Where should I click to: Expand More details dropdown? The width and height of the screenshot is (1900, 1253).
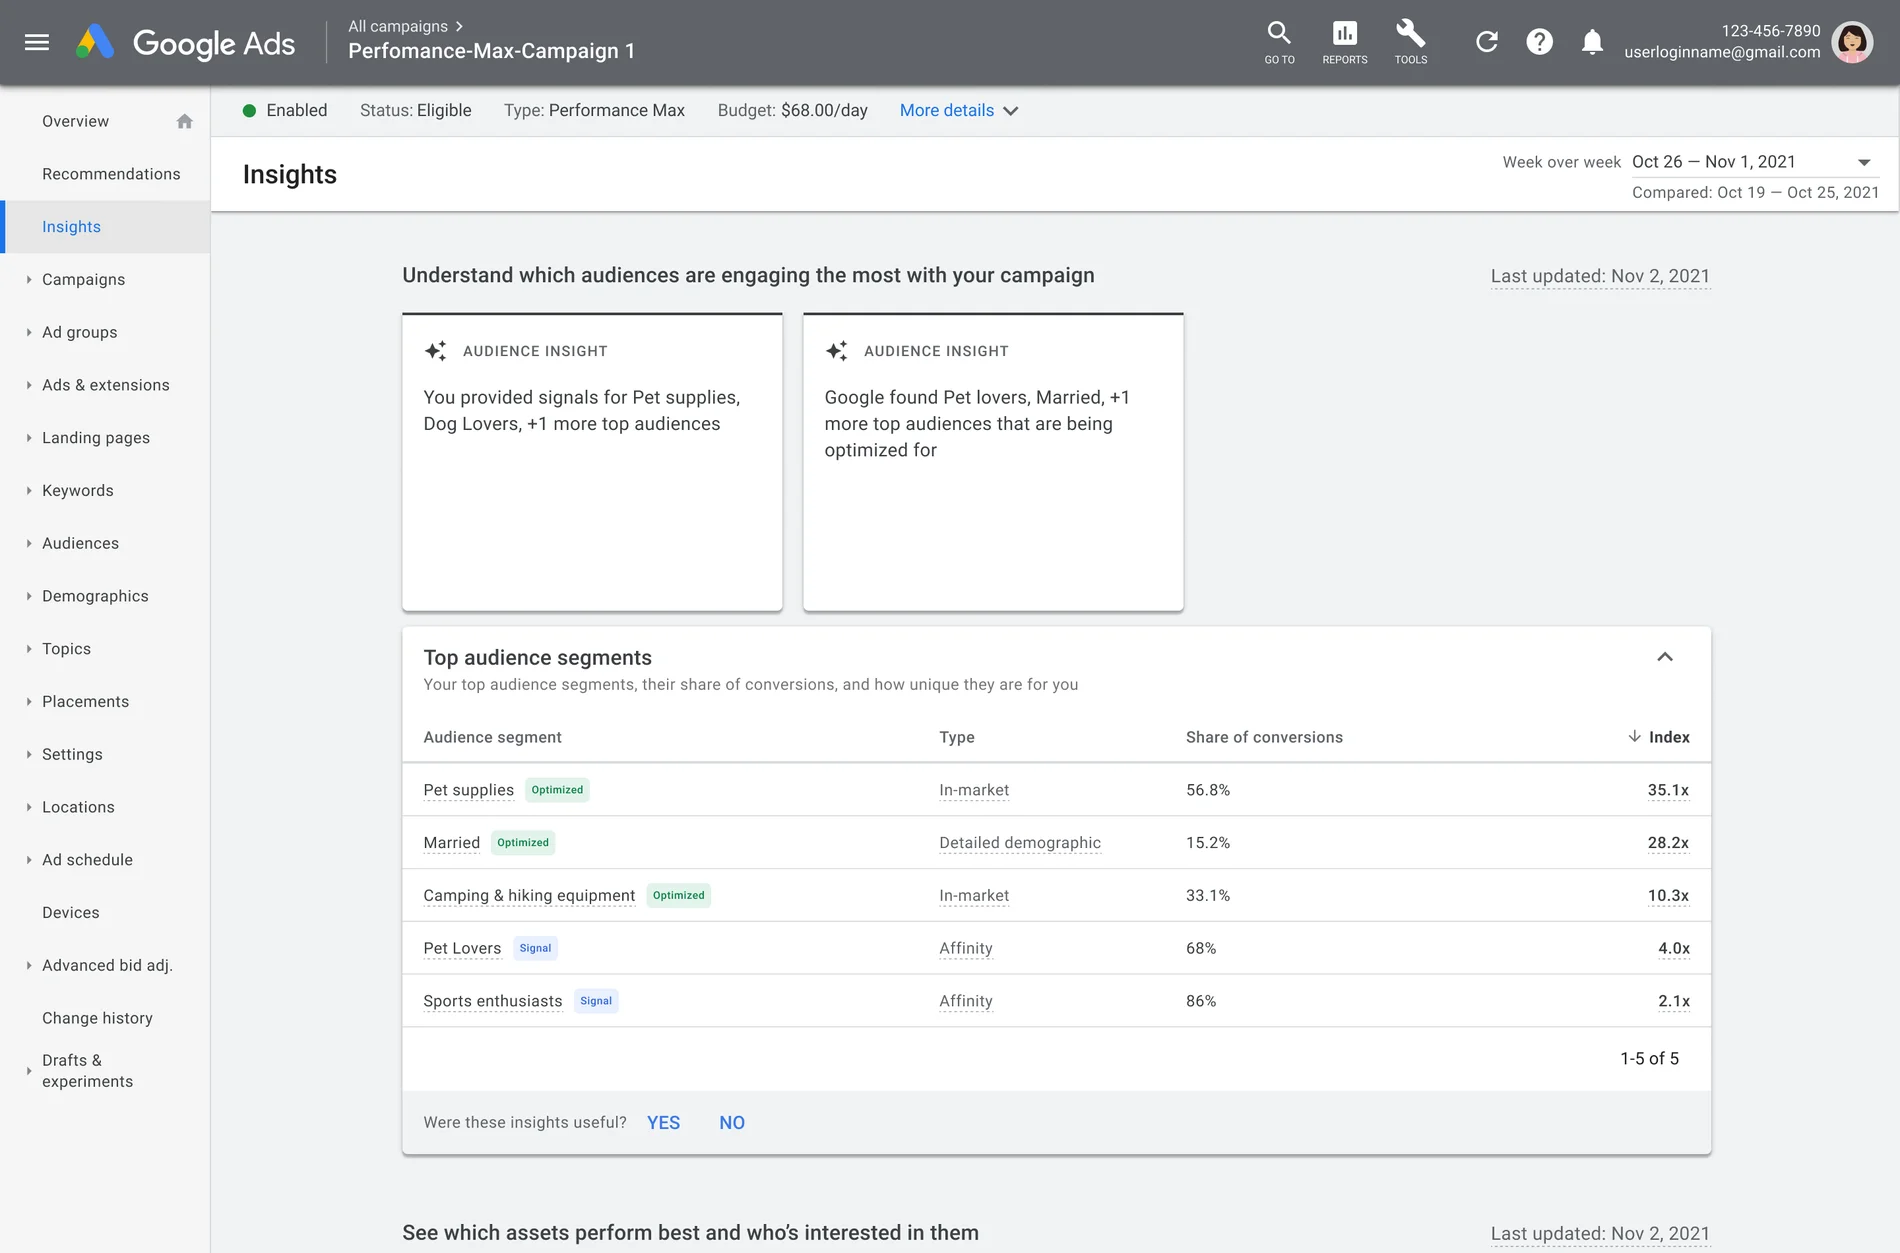pos(958,110)
